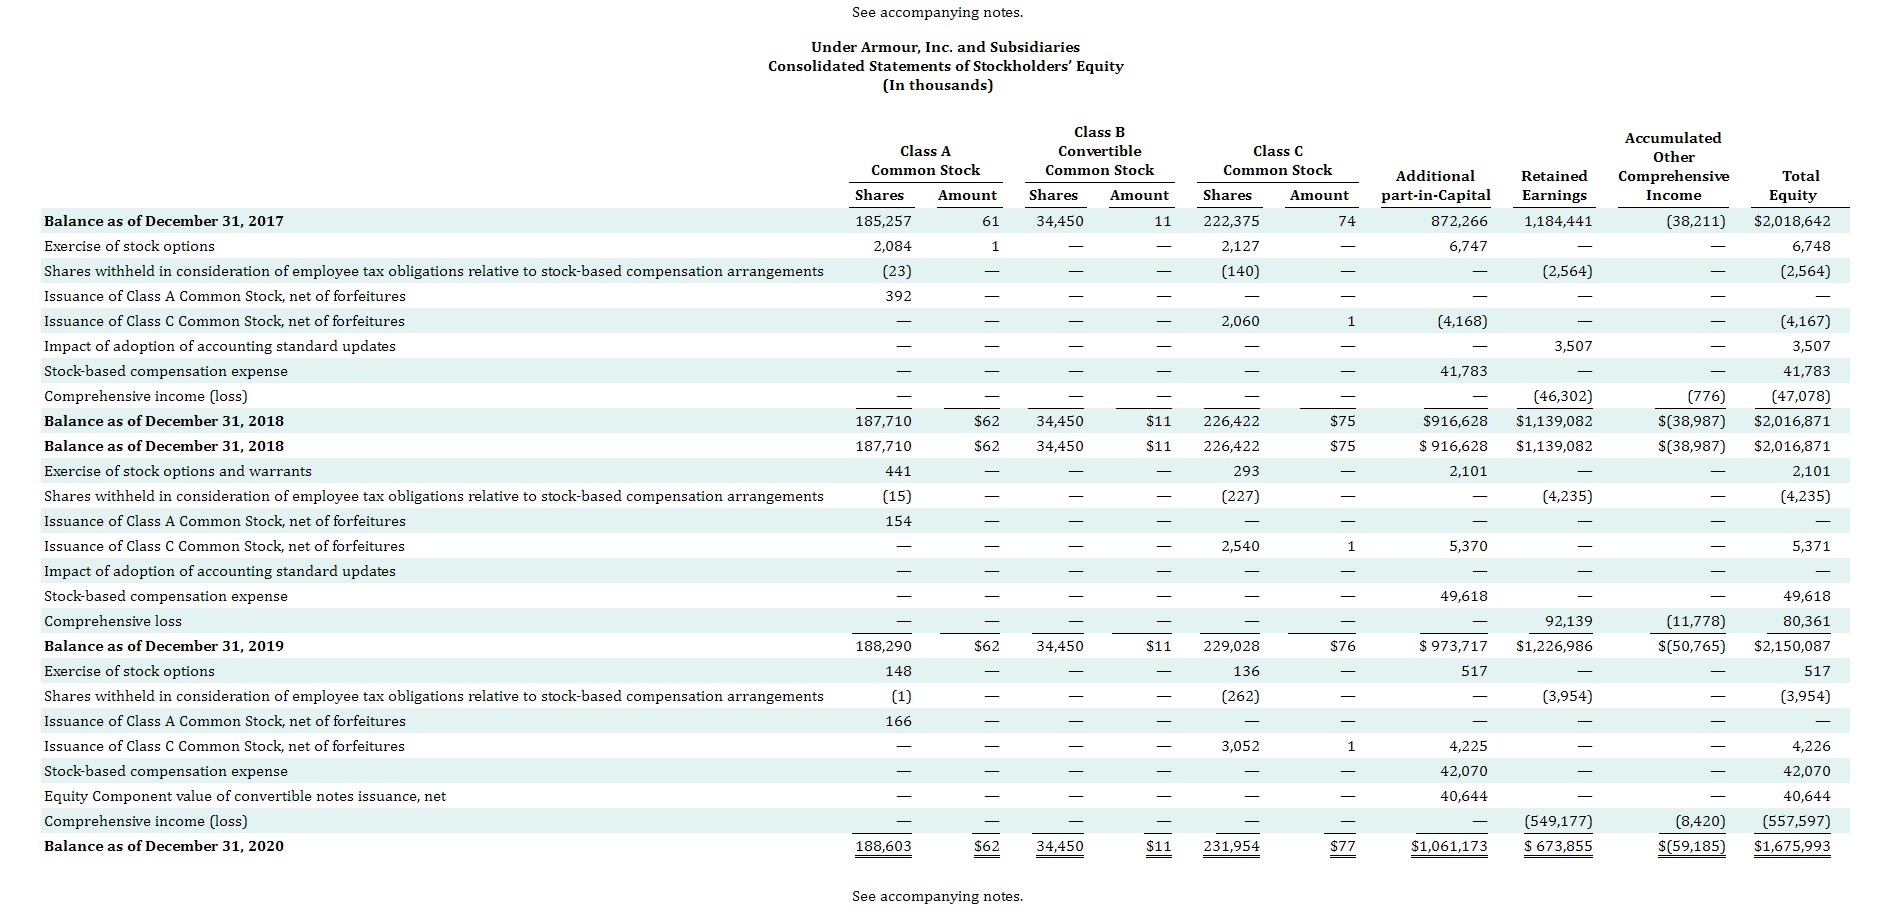Click the Class C shares value "(227)"
This screenshot has height=918, width=1886.
click(1240, 496)
